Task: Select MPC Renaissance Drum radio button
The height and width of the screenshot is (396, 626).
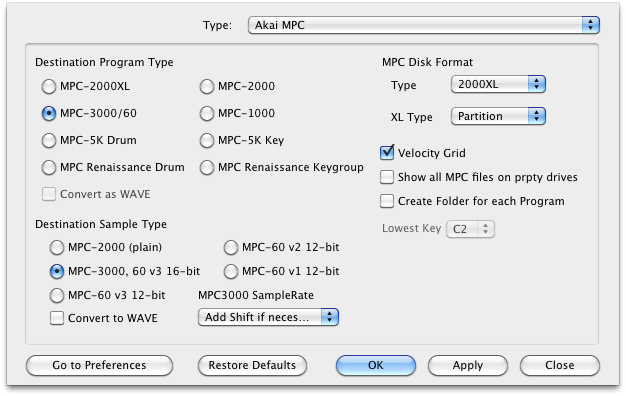Action: [x=49, y=167]
